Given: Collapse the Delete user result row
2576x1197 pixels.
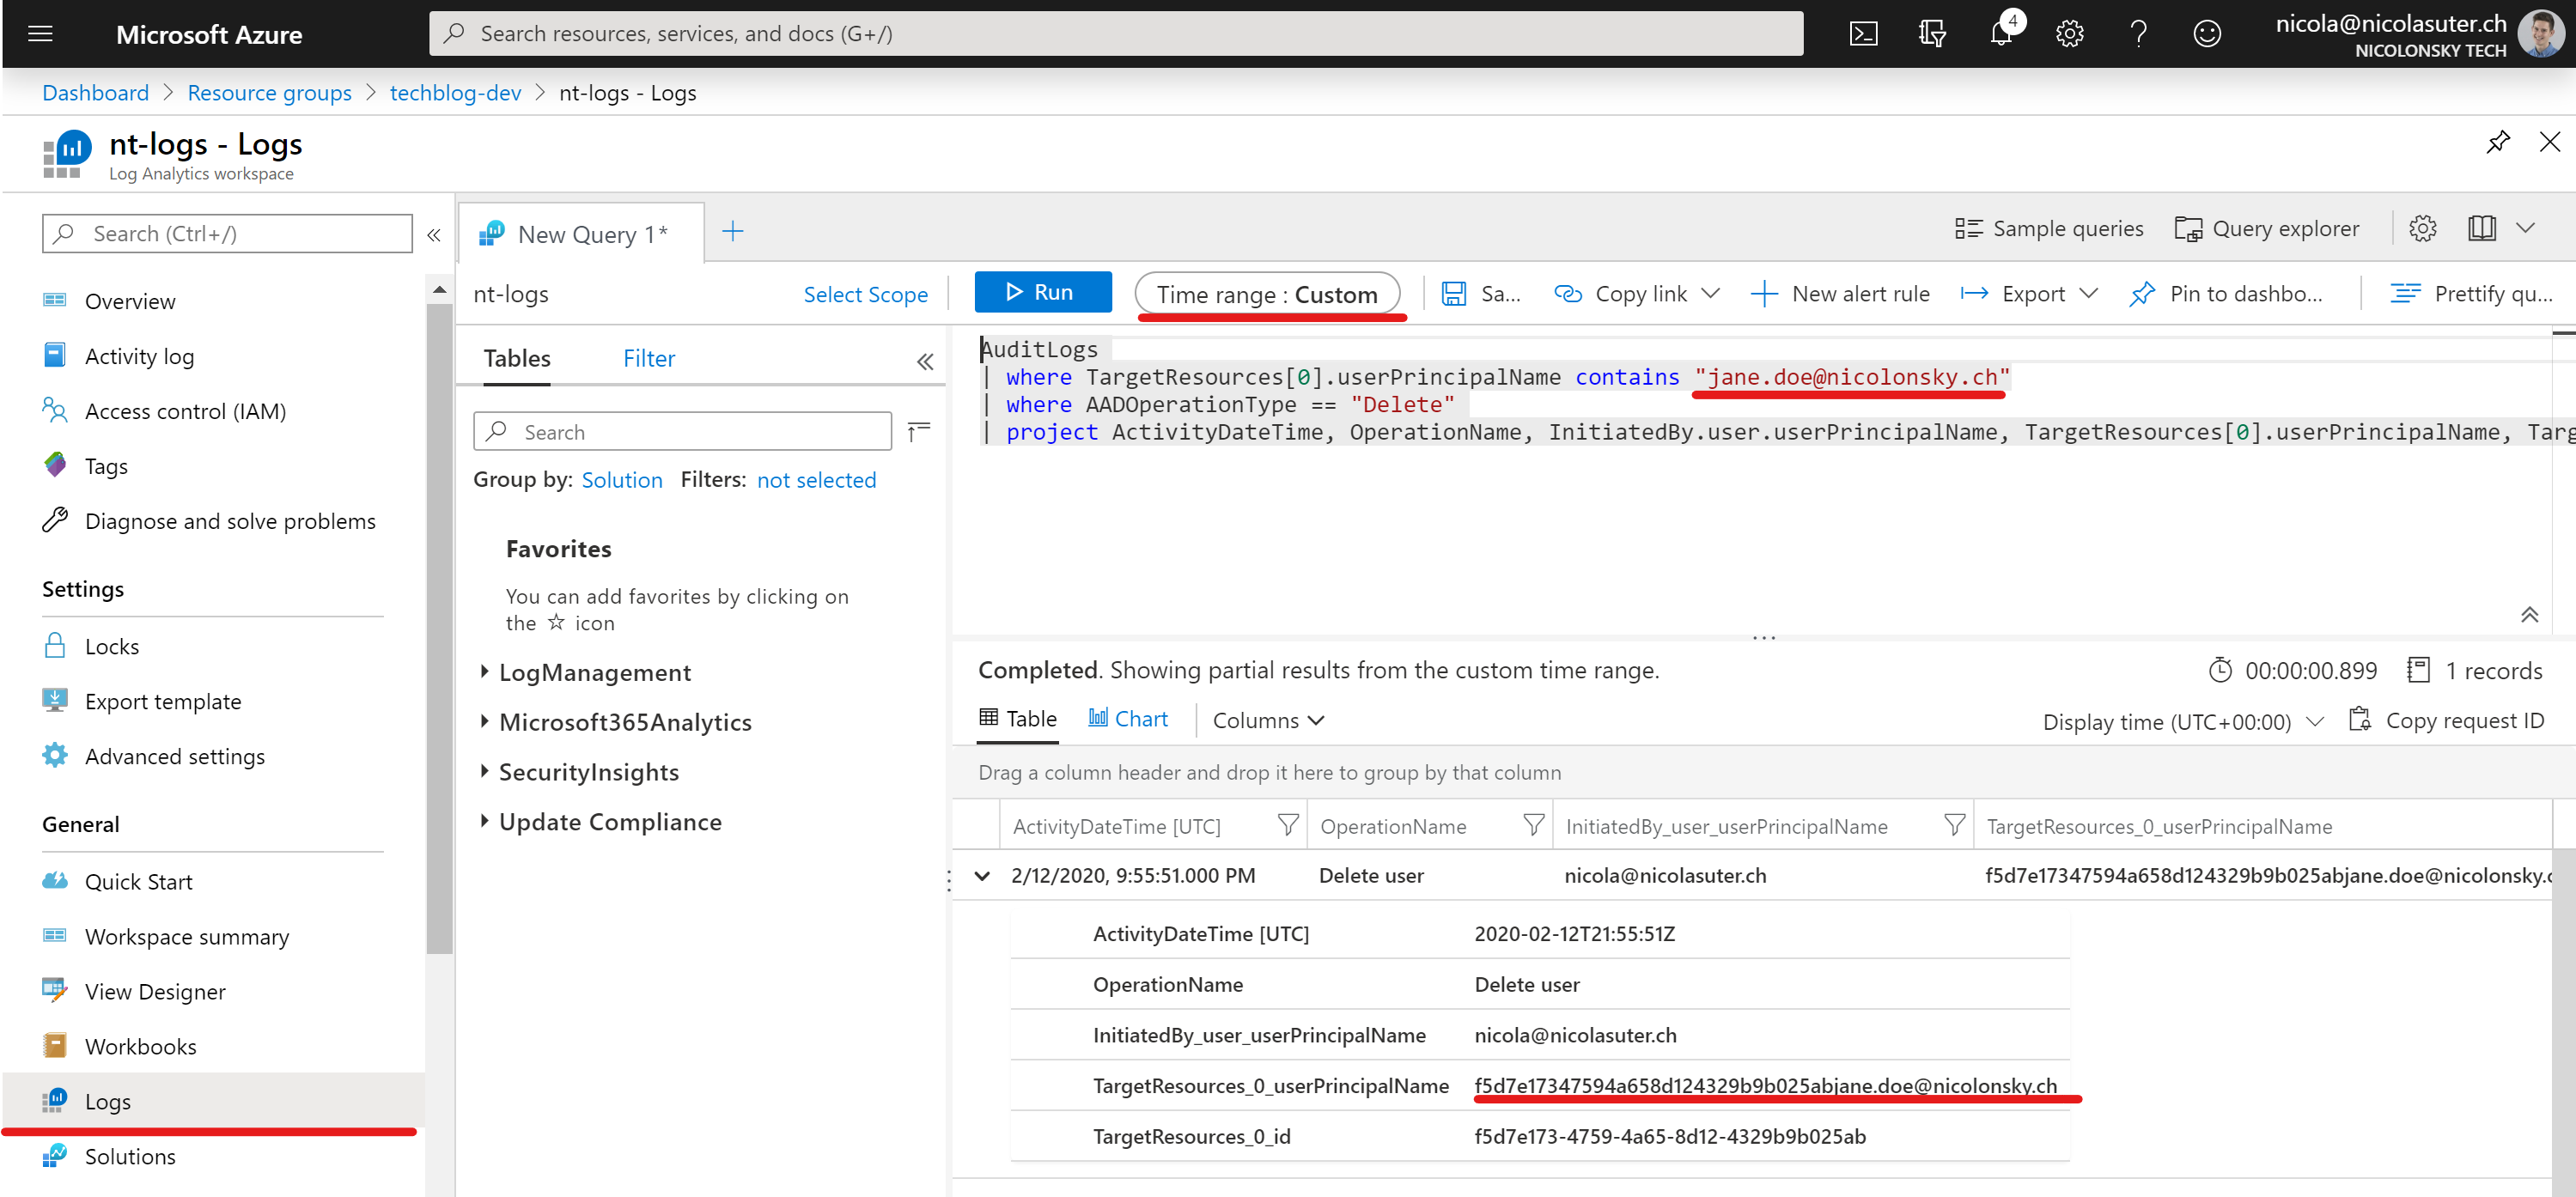Looking at the screenshot, I should 982,876.
